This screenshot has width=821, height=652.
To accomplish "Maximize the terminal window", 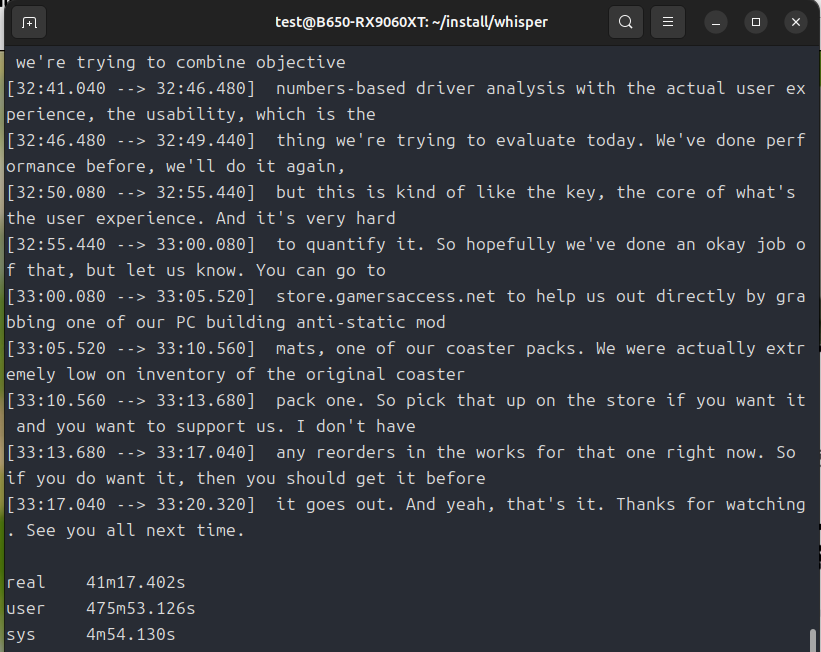I will point(756,22).
